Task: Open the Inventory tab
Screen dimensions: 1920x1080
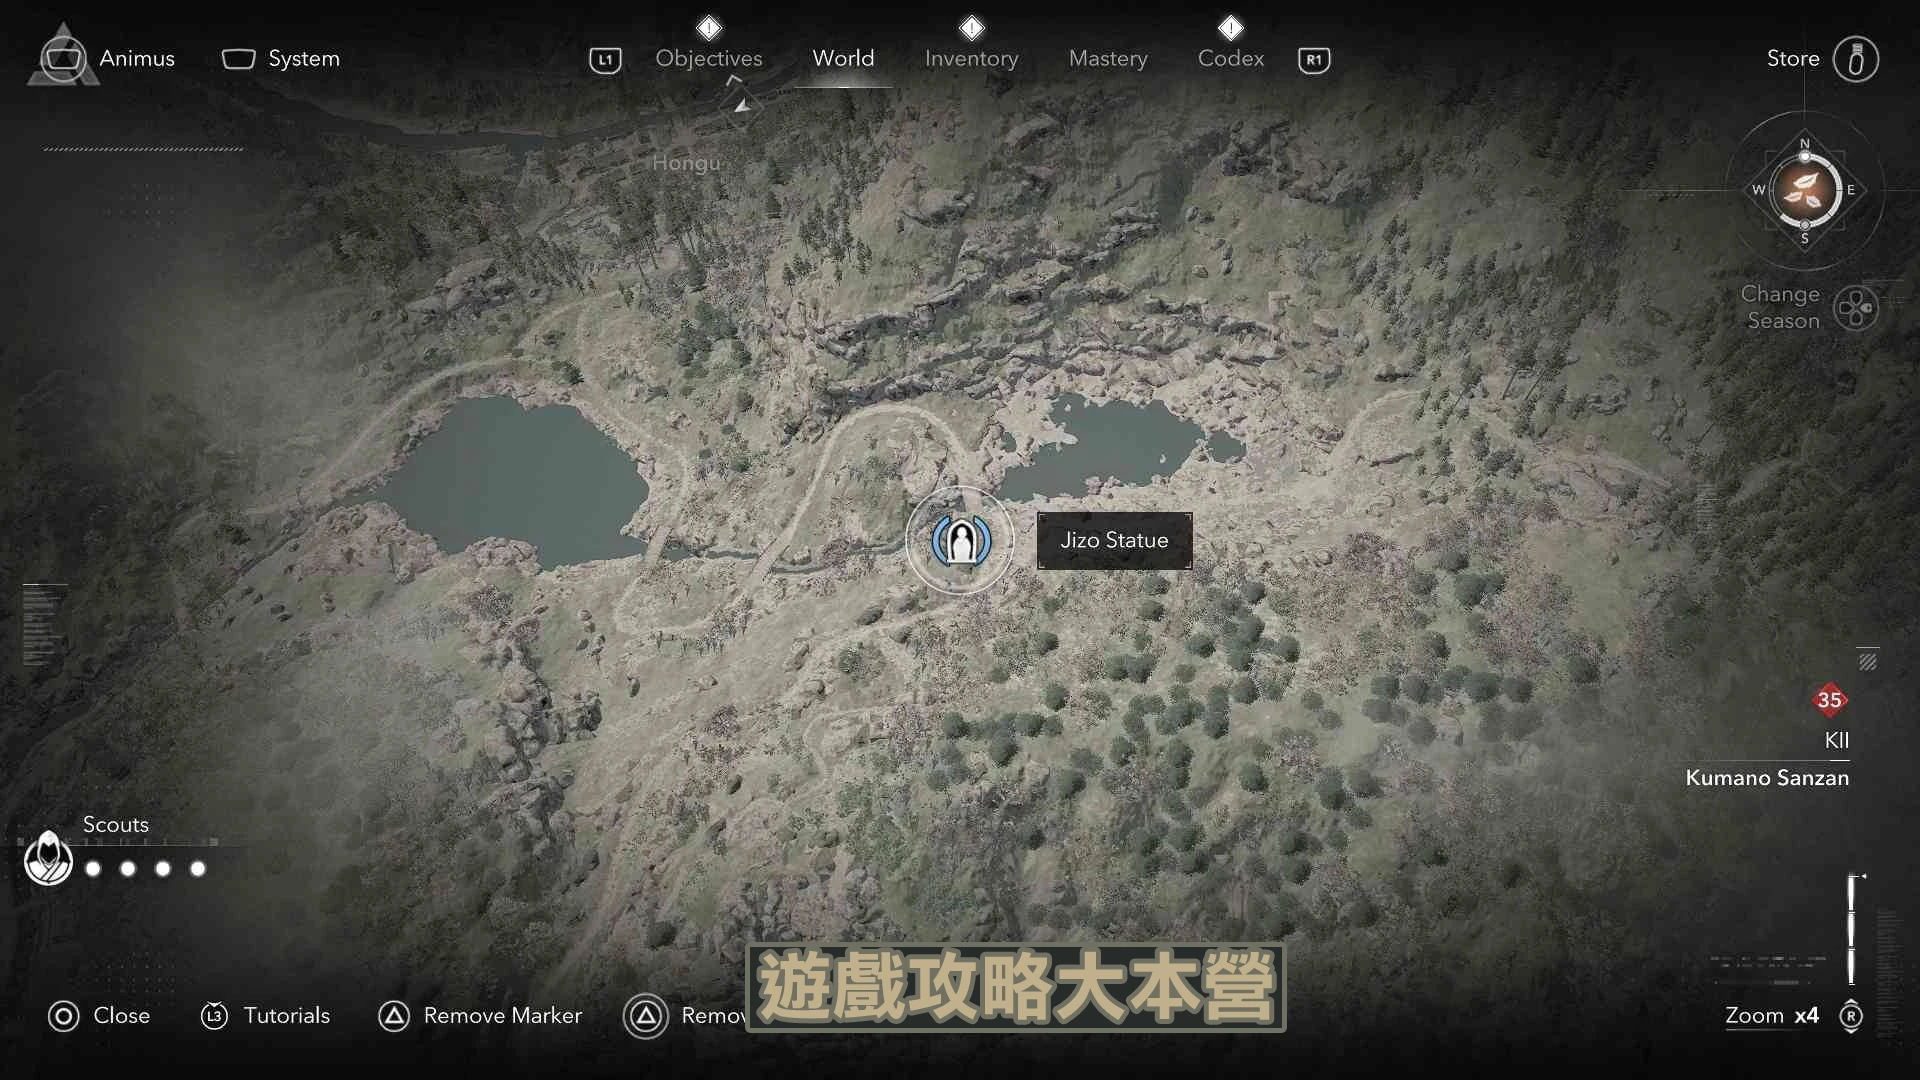Action: pos(971,59)
